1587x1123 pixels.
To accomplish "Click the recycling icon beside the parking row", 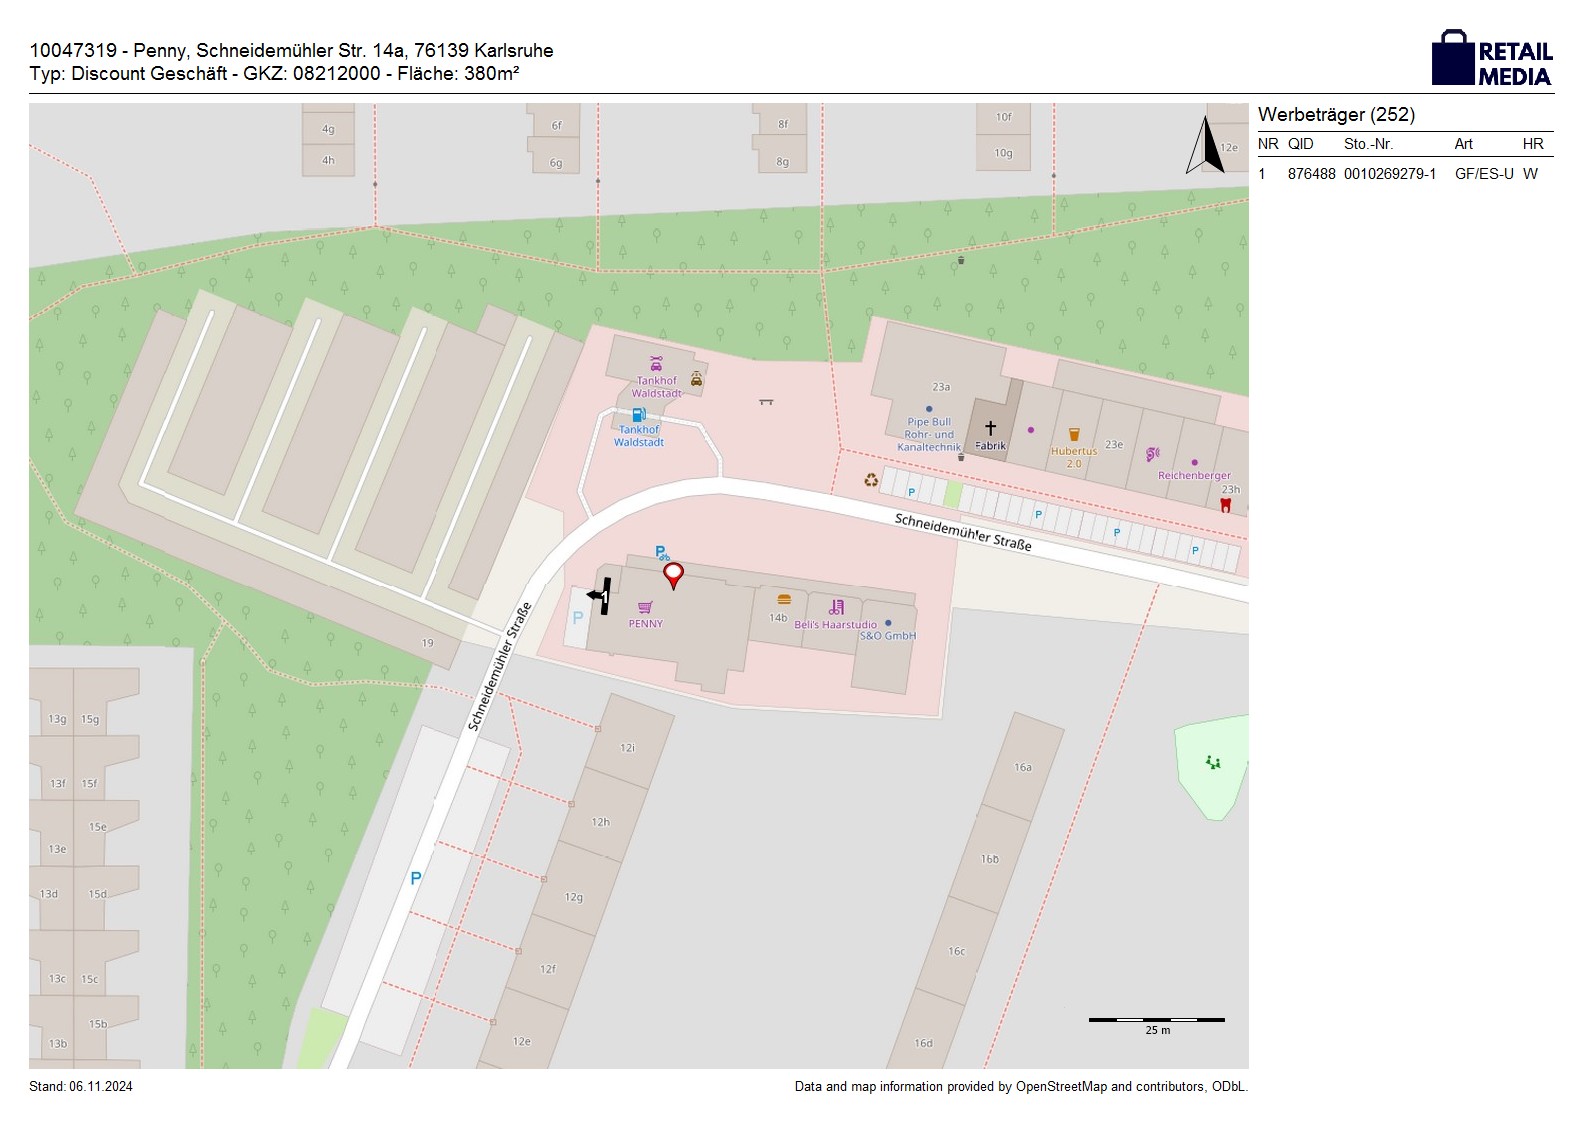I will pos(871,481).
